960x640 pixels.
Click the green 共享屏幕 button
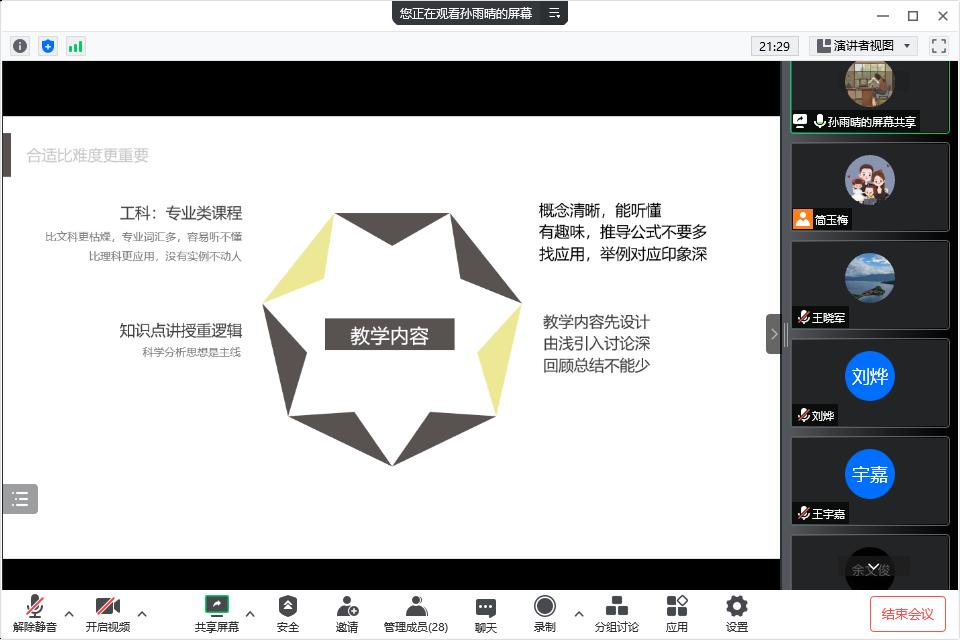(x=217, y=613)
